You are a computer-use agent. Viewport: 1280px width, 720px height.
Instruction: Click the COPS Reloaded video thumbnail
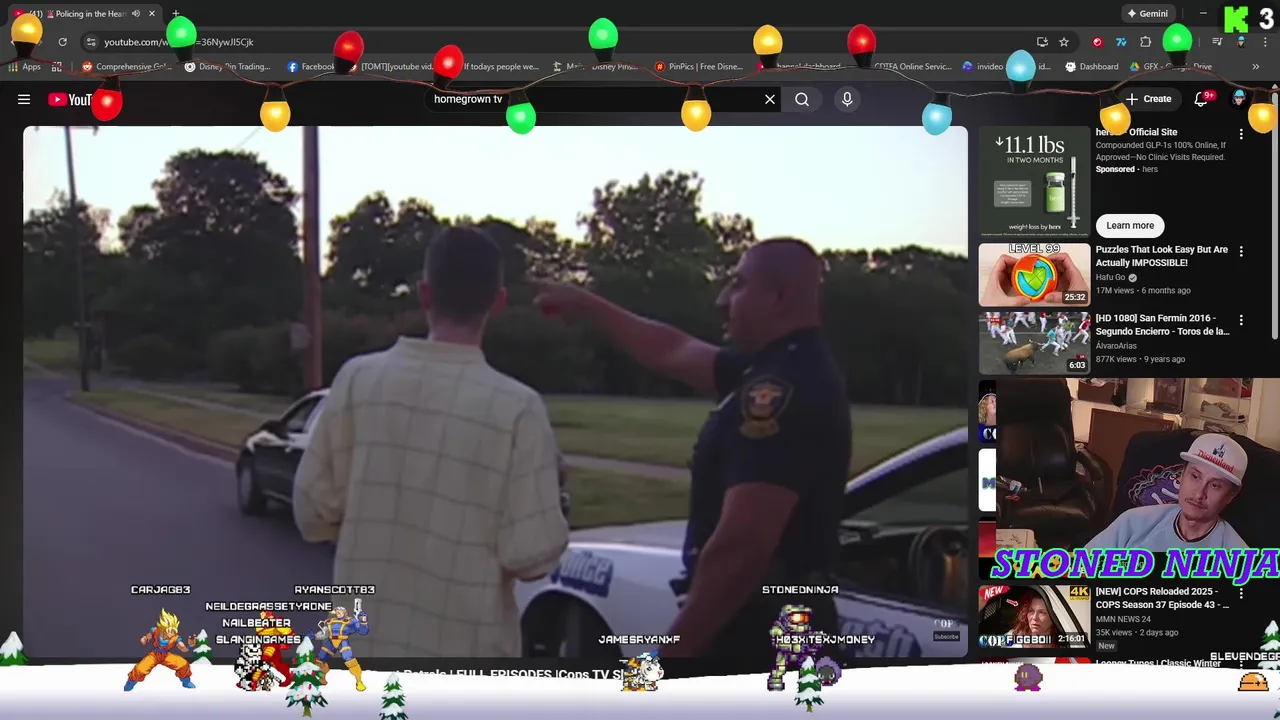1034,616
